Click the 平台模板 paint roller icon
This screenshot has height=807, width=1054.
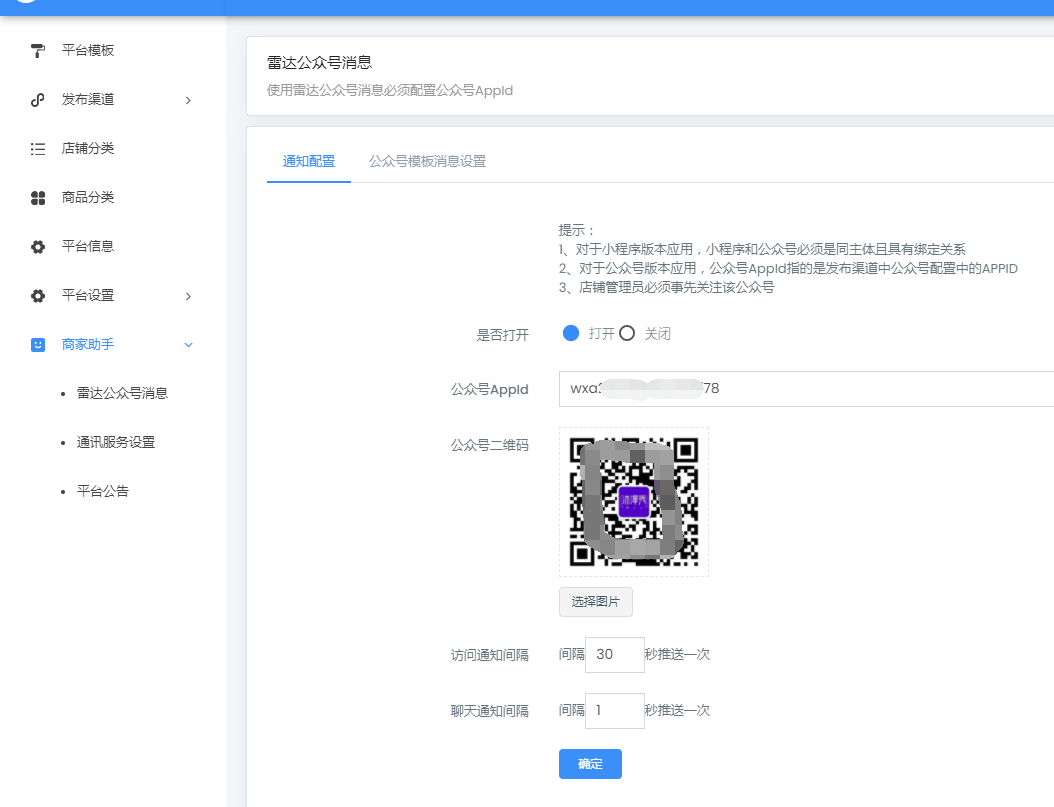[38, 50]
